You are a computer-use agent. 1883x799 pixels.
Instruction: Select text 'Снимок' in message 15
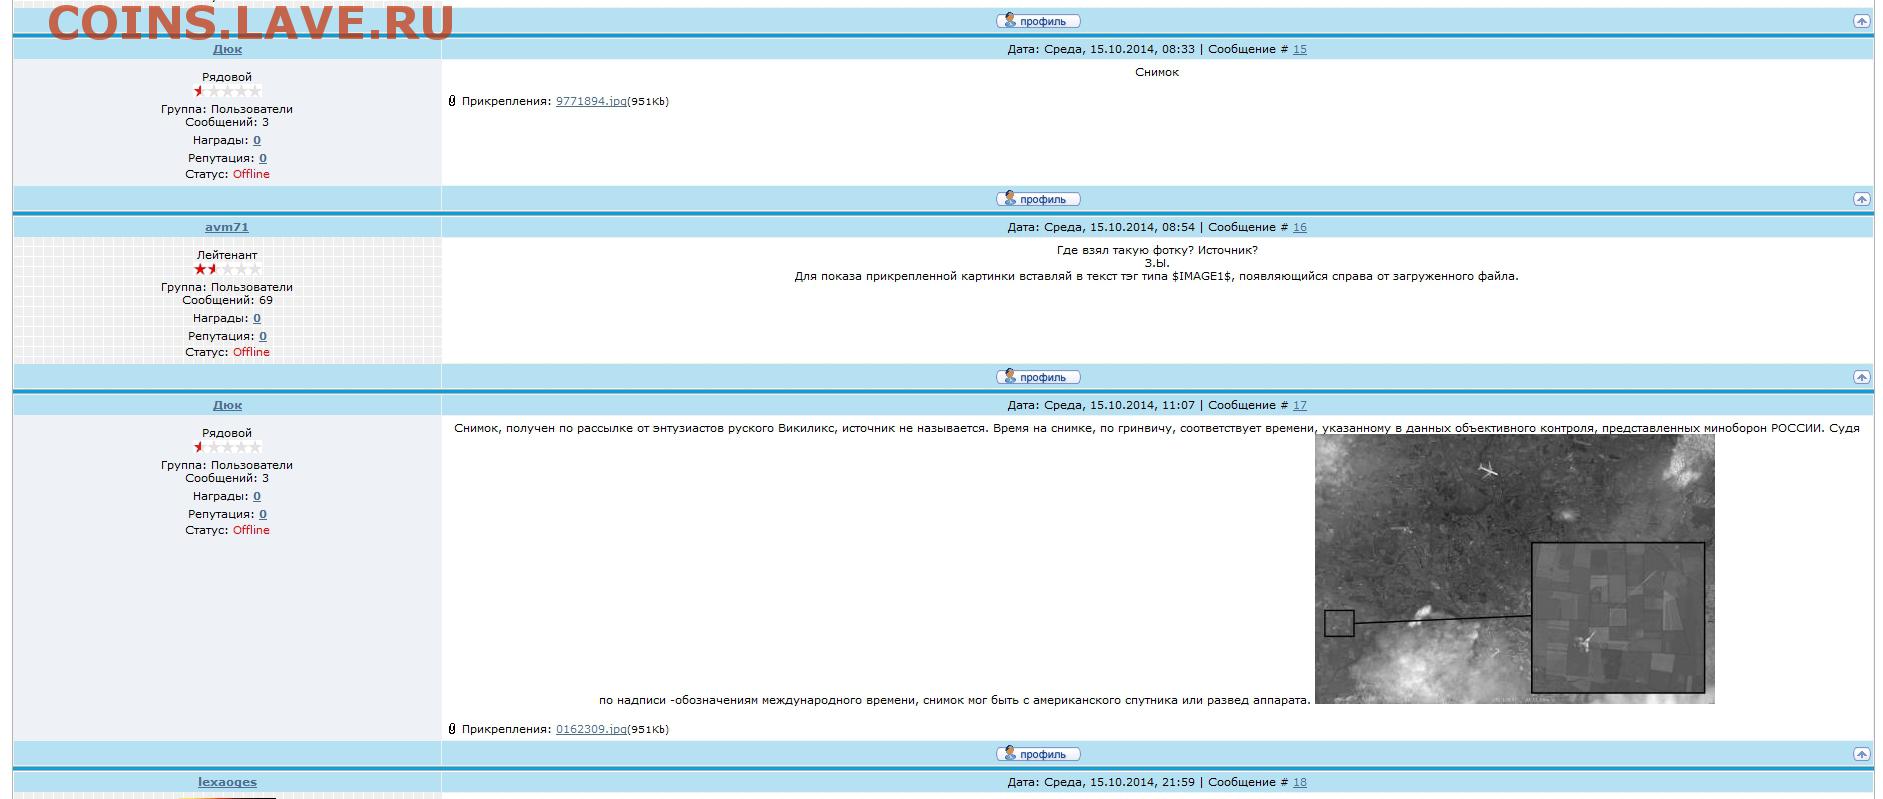point(1157,72)
